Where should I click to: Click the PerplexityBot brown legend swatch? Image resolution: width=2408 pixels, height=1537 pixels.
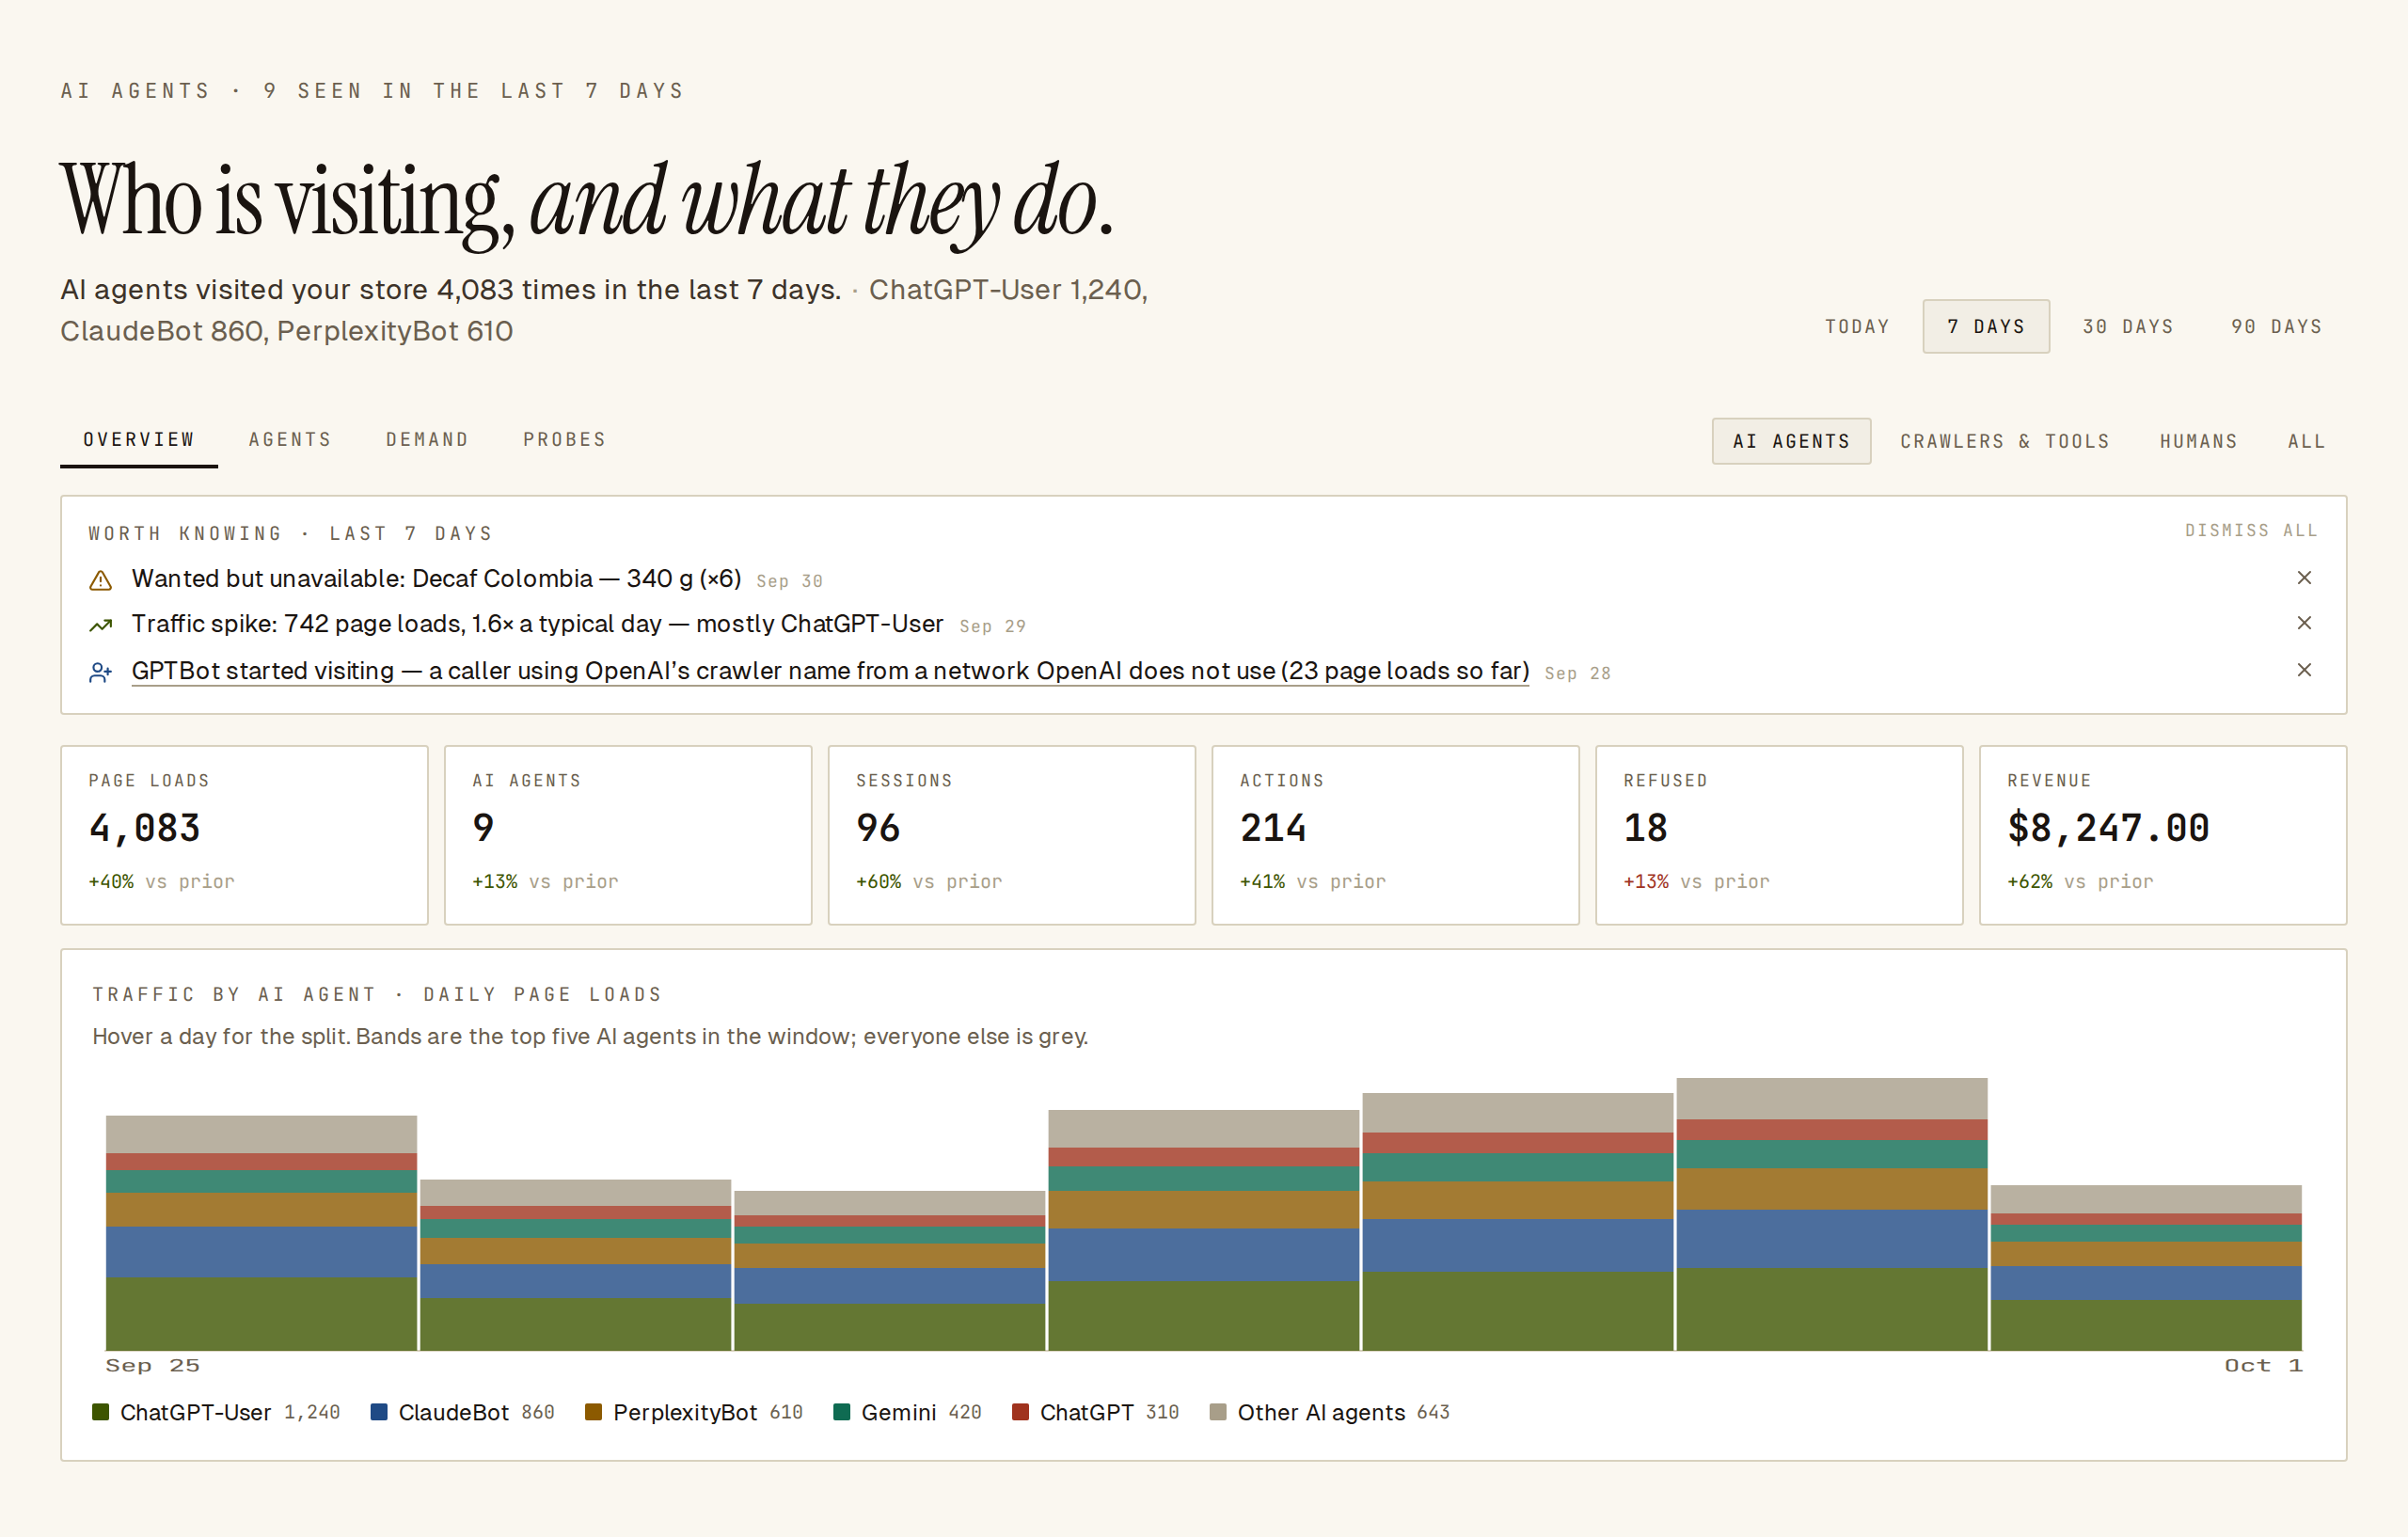(x=593, y=1412)
